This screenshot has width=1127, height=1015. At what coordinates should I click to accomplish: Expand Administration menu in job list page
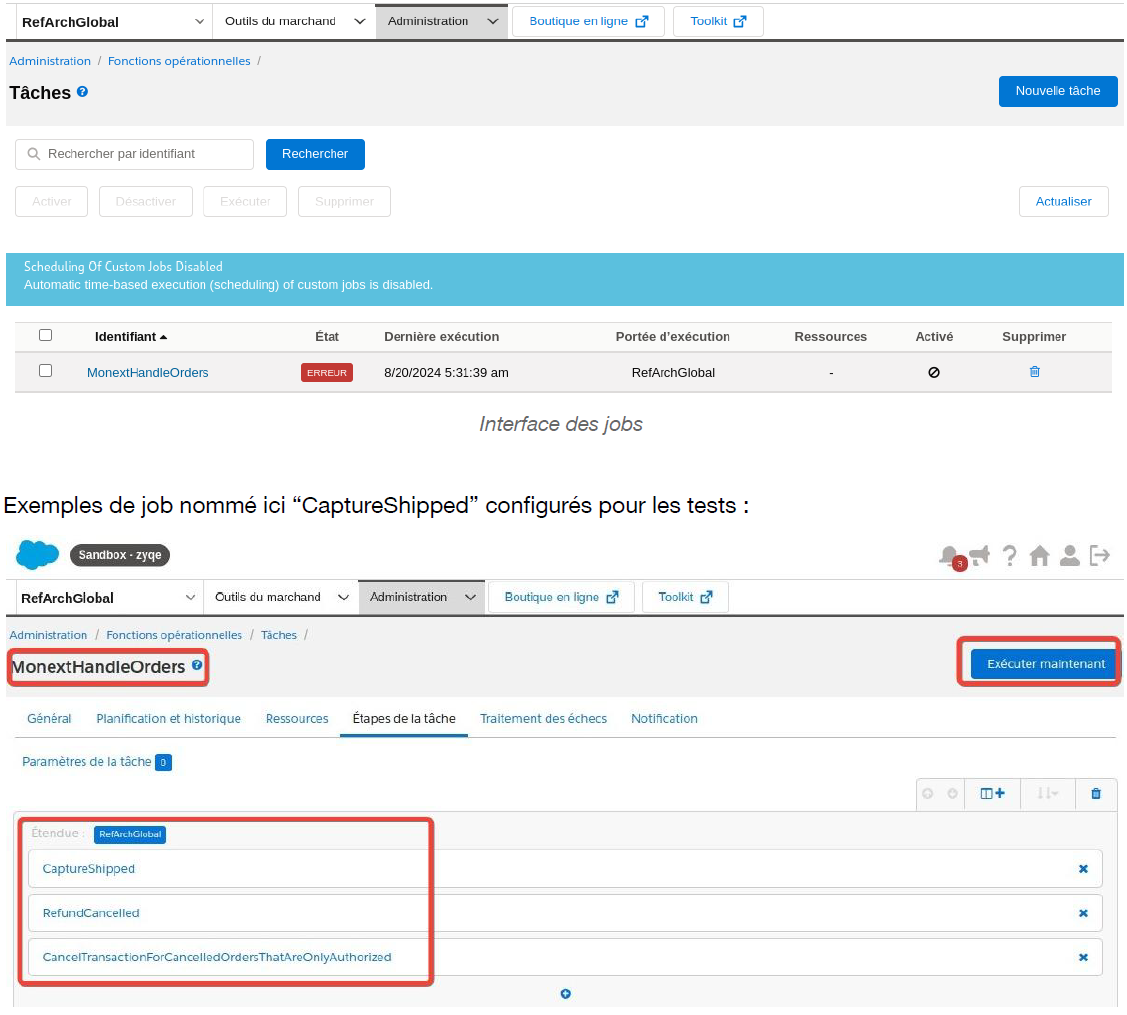tap(442, 22)
